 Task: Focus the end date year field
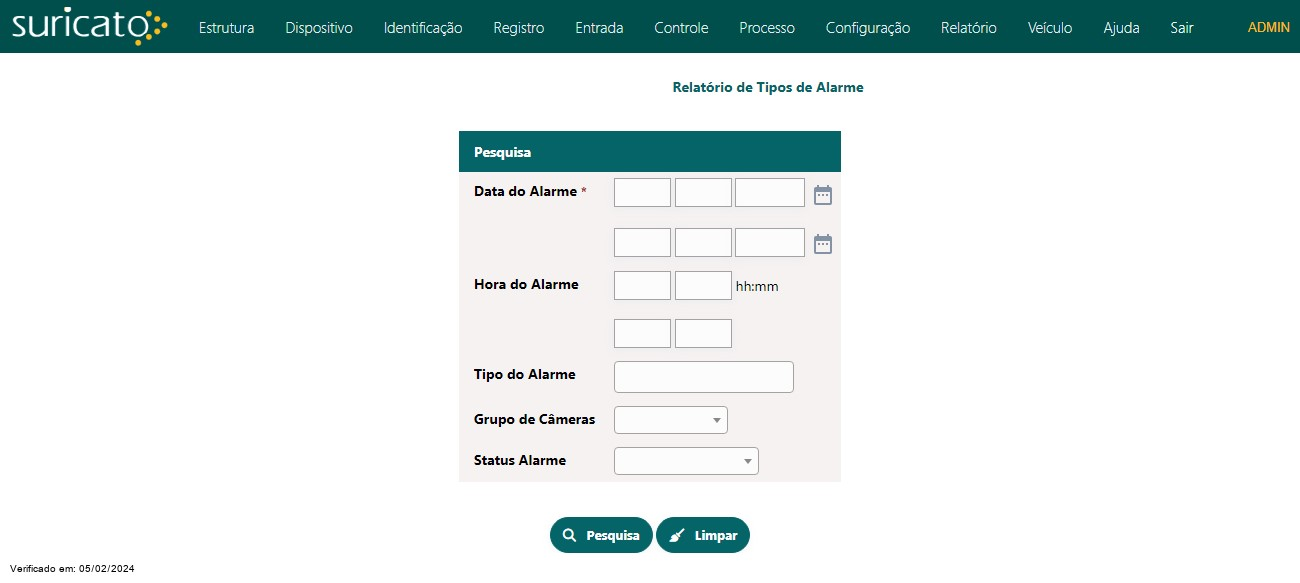(770, 243)
